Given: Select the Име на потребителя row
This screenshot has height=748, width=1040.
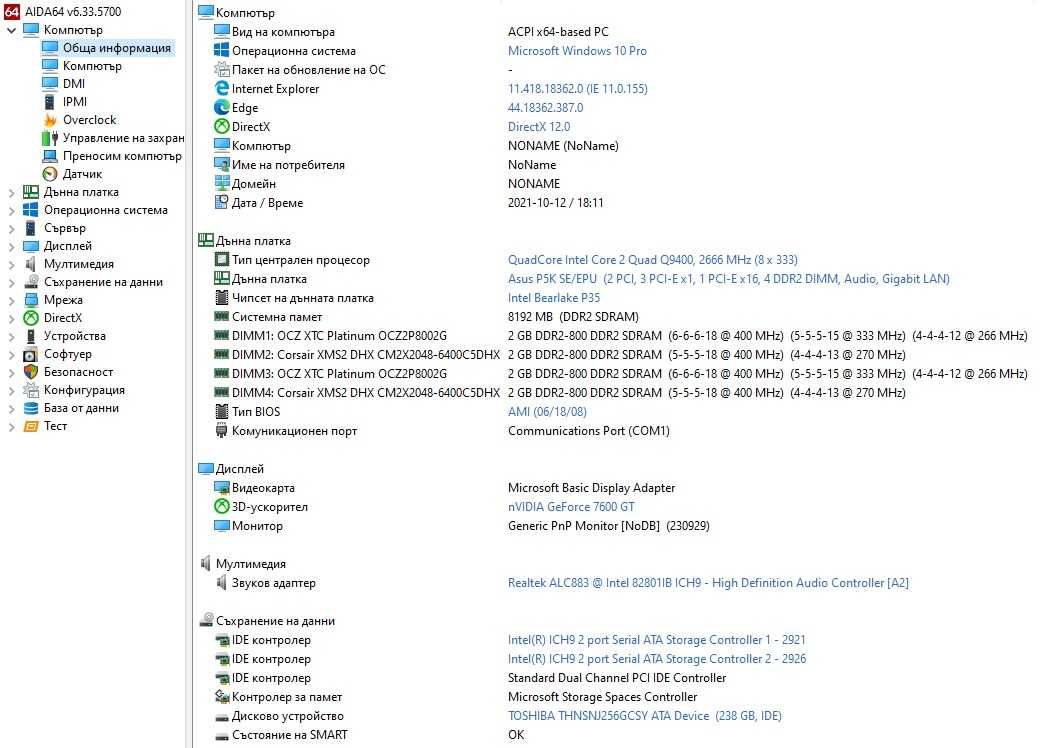Looking at the screenshot, I should tap(384, 165).
